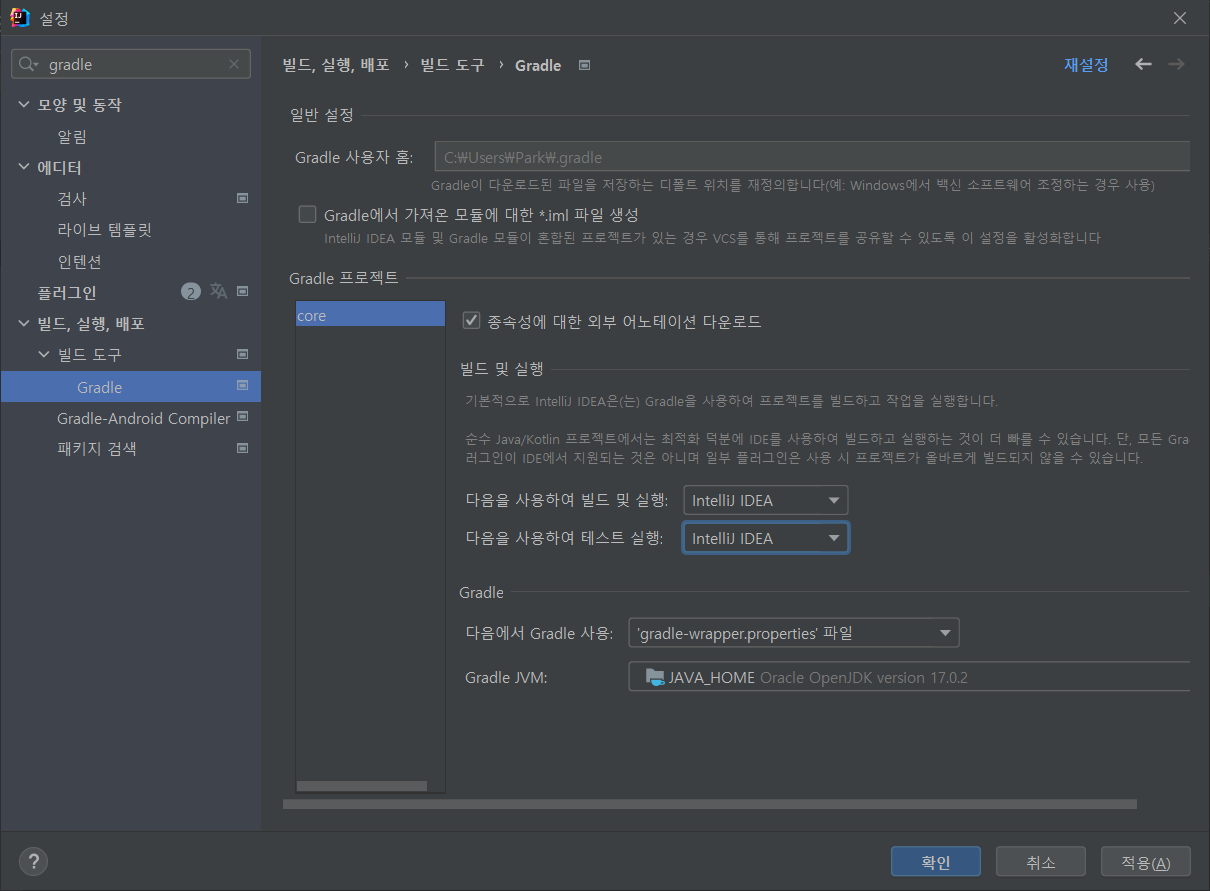This screenshot has width=1210, height=891.
Task: Click the Gradle 사용자 홈 path field
Action: click(x=812, y=157)
